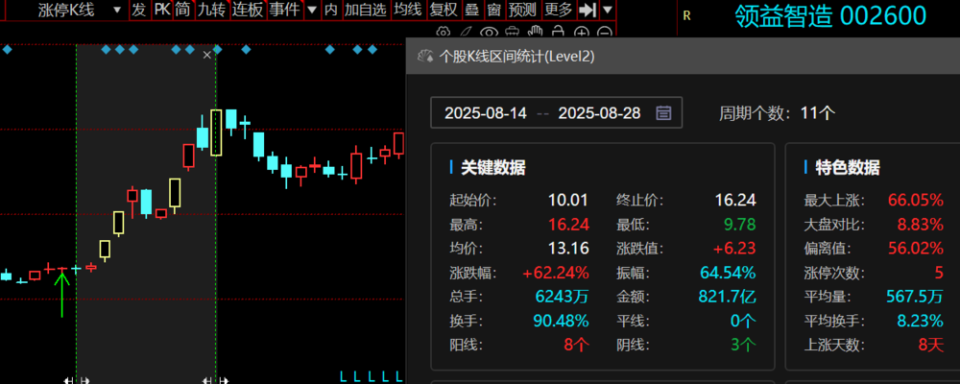
Task: Click the 内 toolbar button
Action: pos(331,10)
